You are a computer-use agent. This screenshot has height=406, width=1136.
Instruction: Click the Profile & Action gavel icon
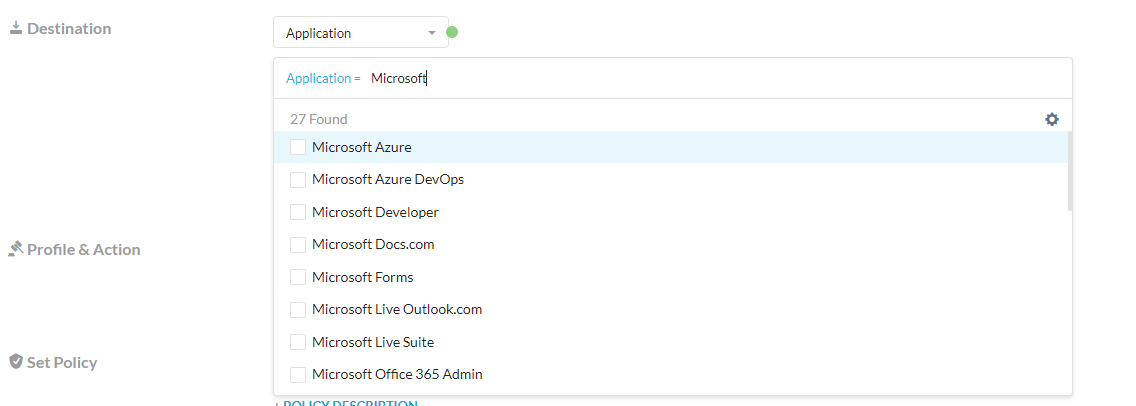click(x=16, y=249)
